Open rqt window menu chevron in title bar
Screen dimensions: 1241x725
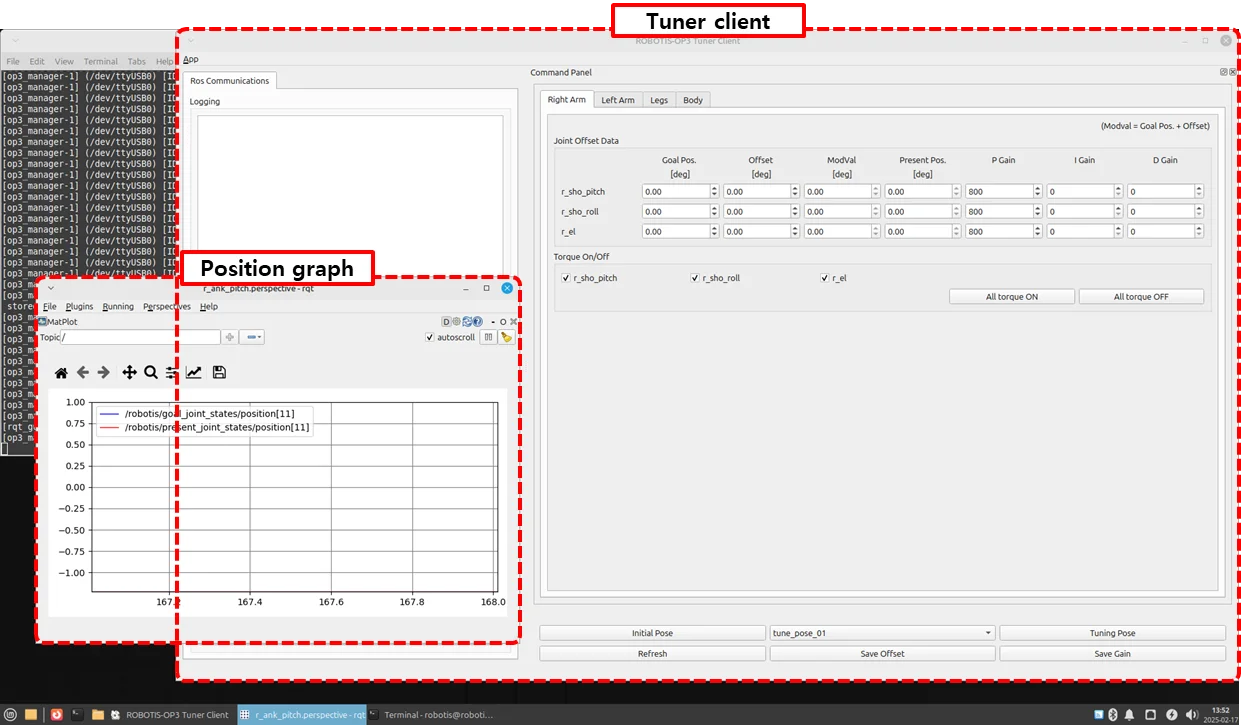pos(52,288)
